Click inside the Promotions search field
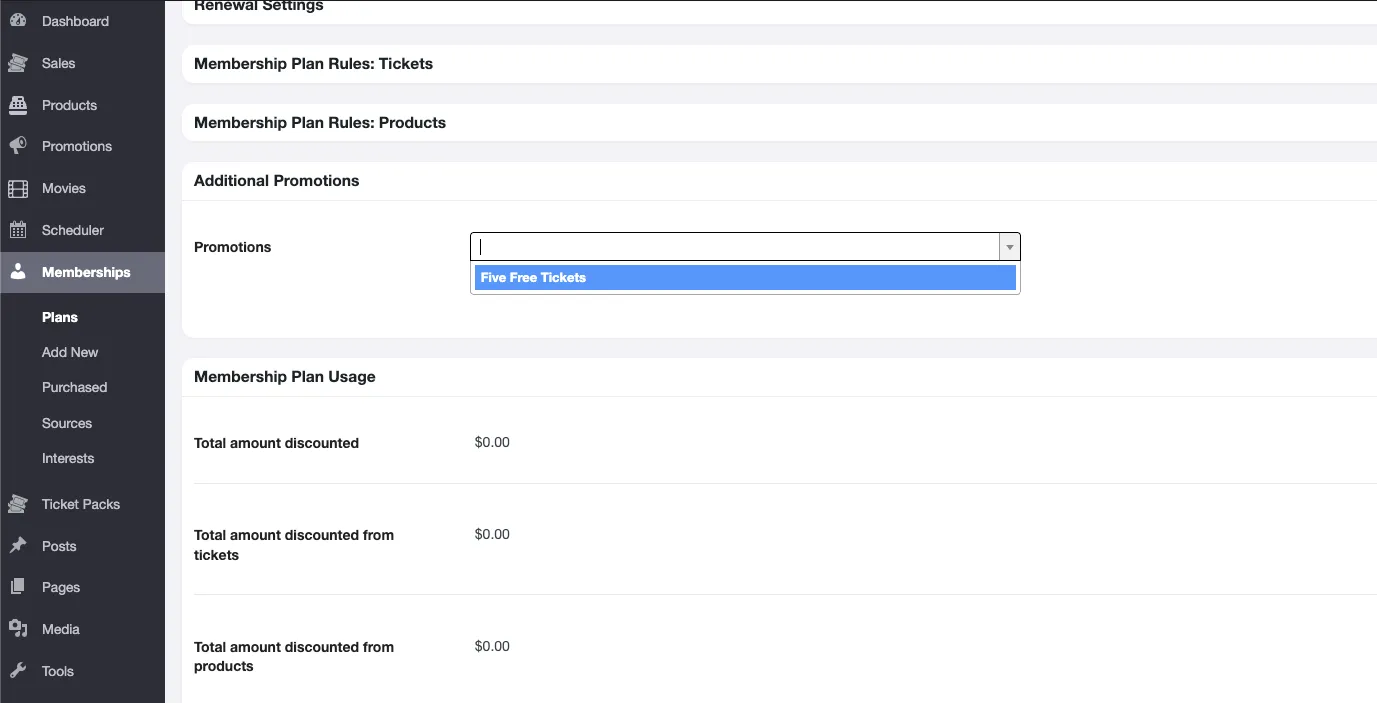The height and width of the screenshot is (703, 1377). tap(735, 247)
